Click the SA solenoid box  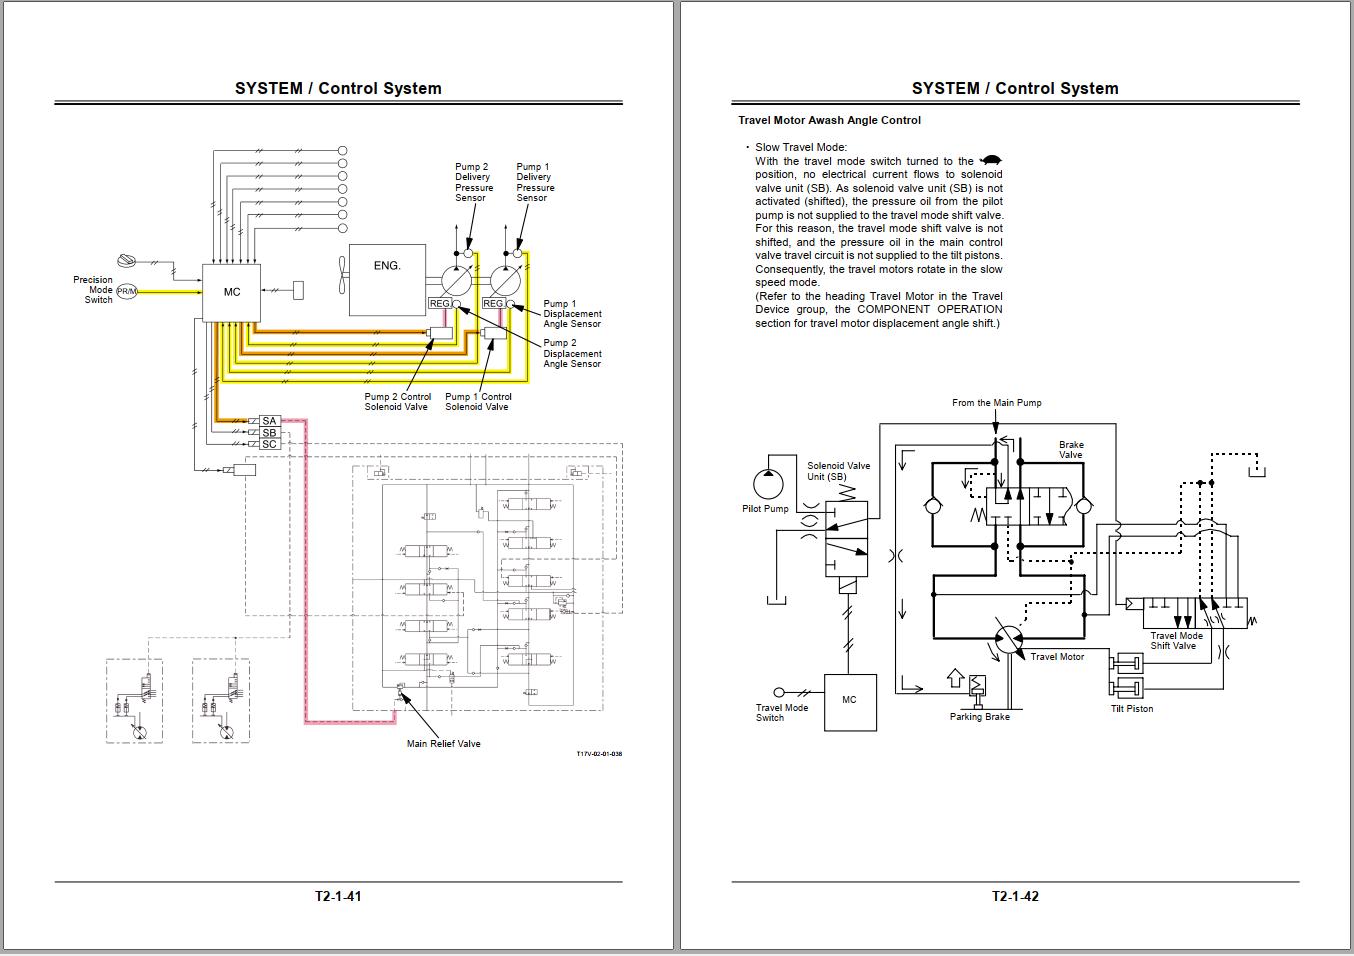pyautogui.click(x=269, y=421)
